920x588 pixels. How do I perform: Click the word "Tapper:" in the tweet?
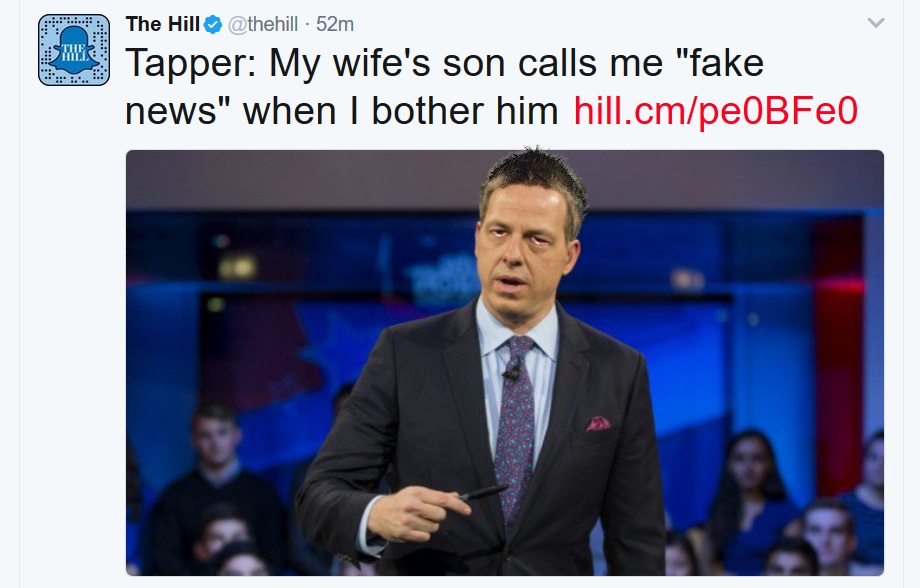click(192, 65)
